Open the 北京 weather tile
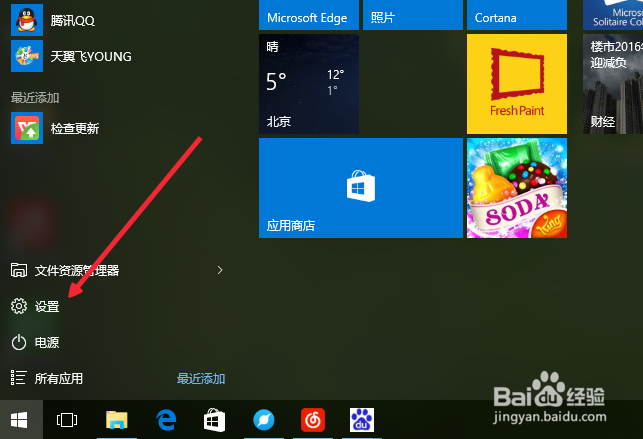Screen dimensions: 643x439 pyautogui.click(x=309, y=84)
